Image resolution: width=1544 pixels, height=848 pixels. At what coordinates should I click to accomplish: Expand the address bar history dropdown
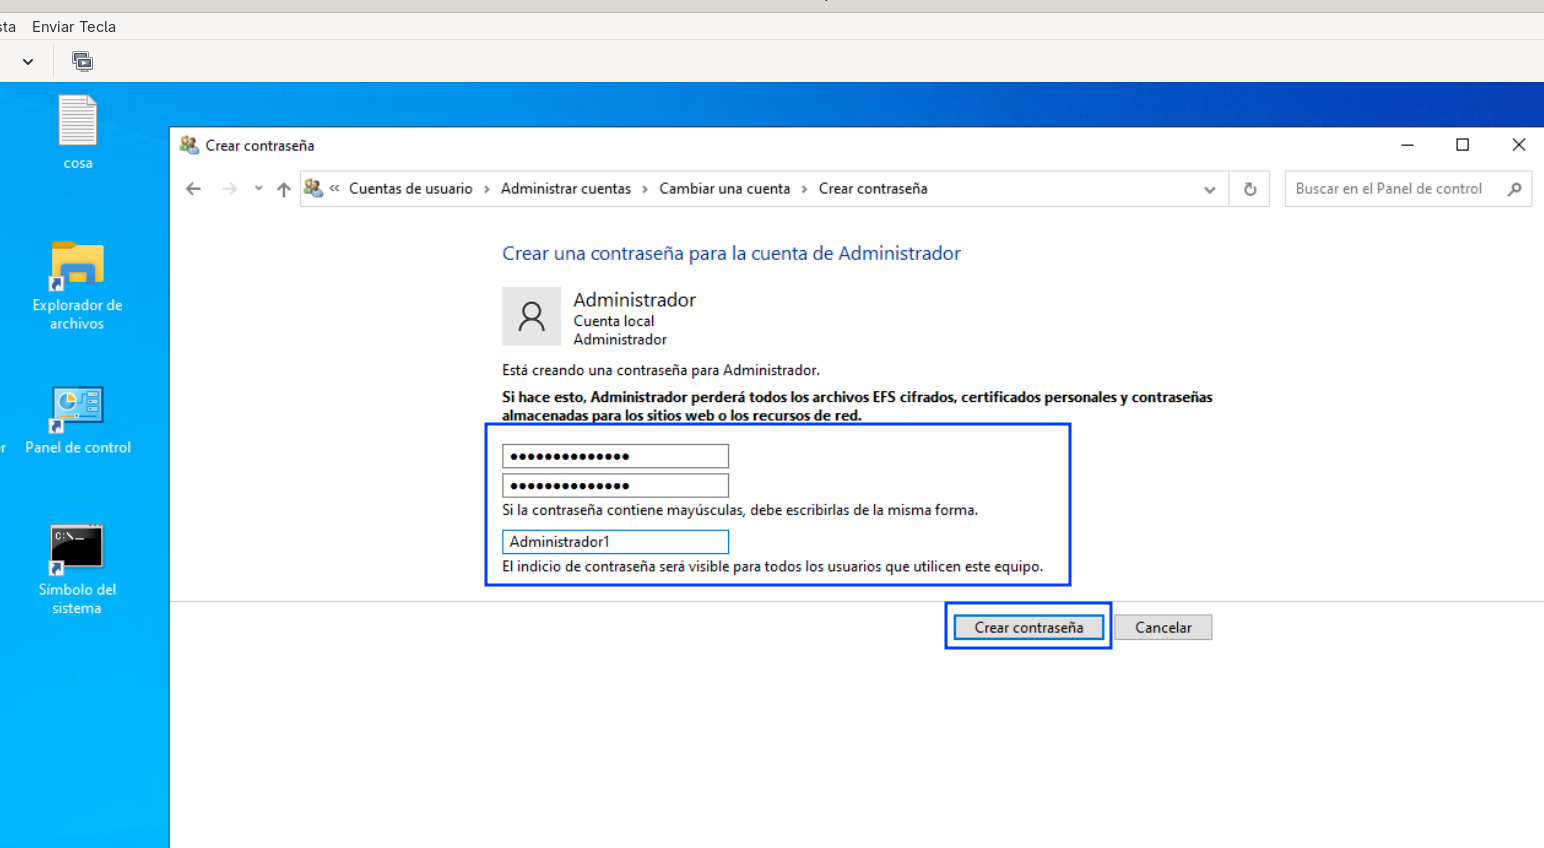click(1210, 189)
